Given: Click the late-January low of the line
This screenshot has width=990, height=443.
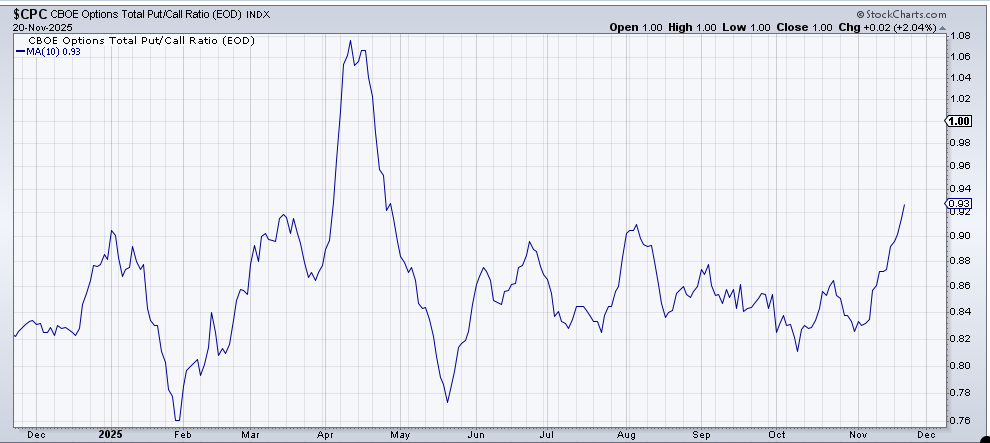Looking at the screenshot, I should click(x=177, y=420).
